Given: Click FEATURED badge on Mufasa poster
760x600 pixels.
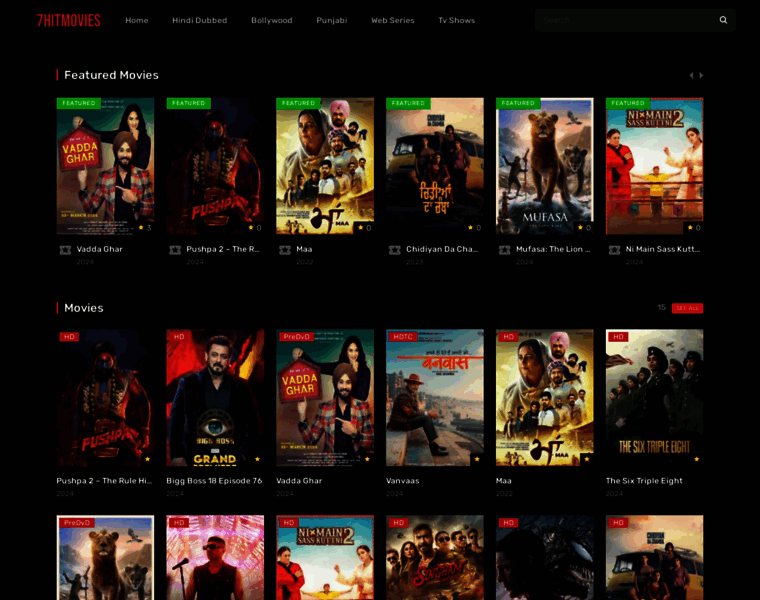Looking at the screenshot, I should coord(518,103).
